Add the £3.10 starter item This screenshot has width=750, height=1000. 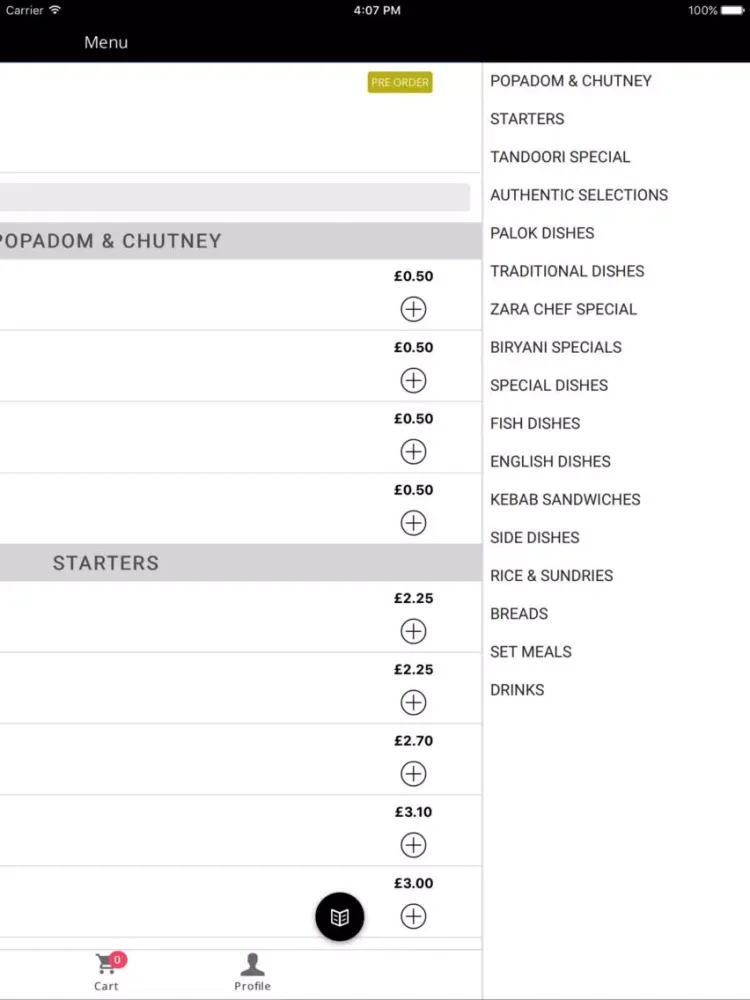point(413,845)
